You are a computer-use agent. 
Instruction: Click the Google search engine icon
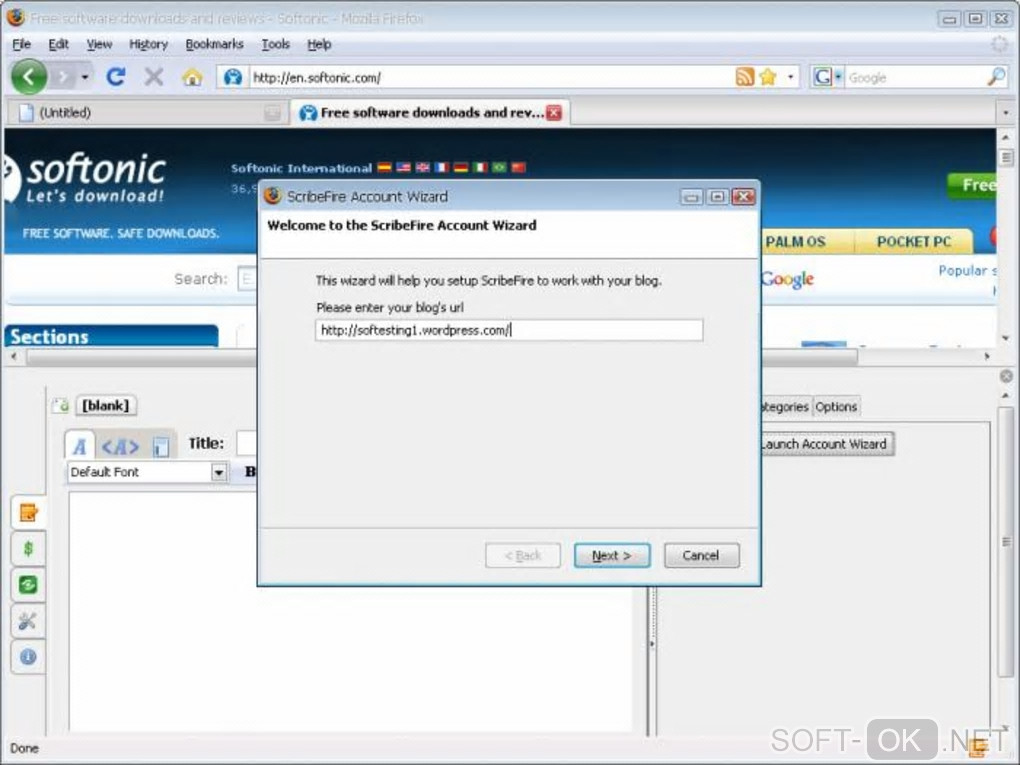coord(822,77)
